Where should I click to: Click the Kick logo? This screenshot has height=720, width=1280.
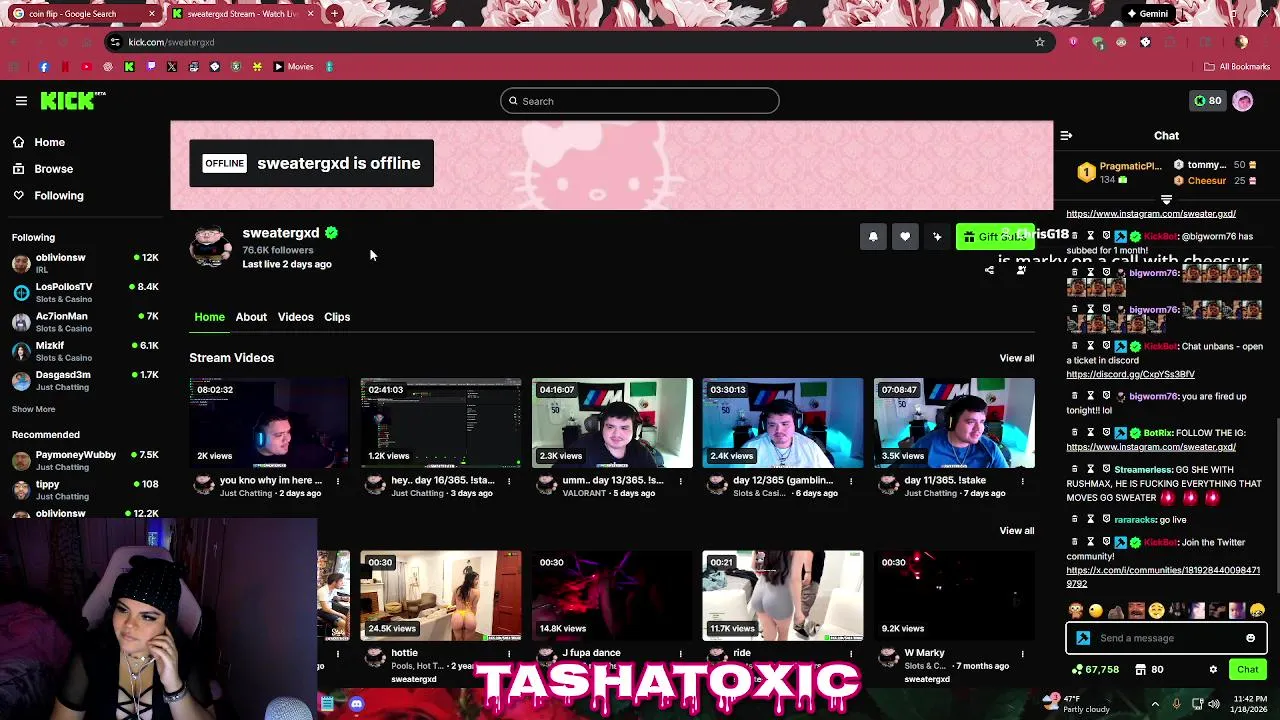(x=72, y=101)
